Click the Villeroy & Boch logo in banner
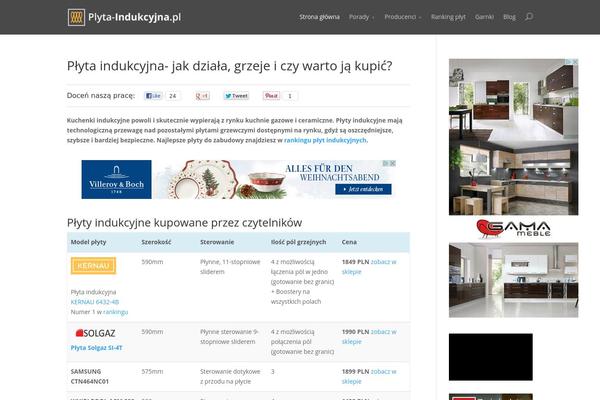The image size is (600, 400). tap(116, 179)
